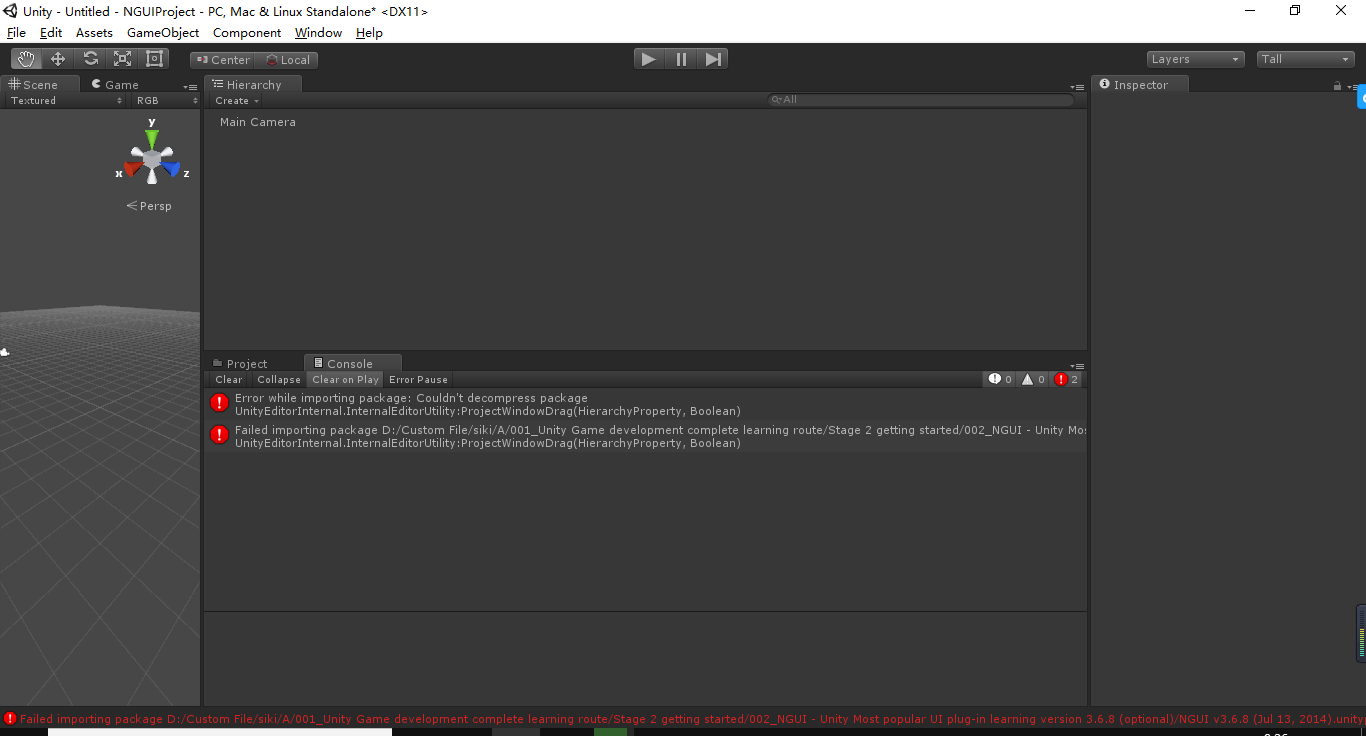Click the Step frame button
The width and height of the screenshot is (1366, 736).
point(713,59)
